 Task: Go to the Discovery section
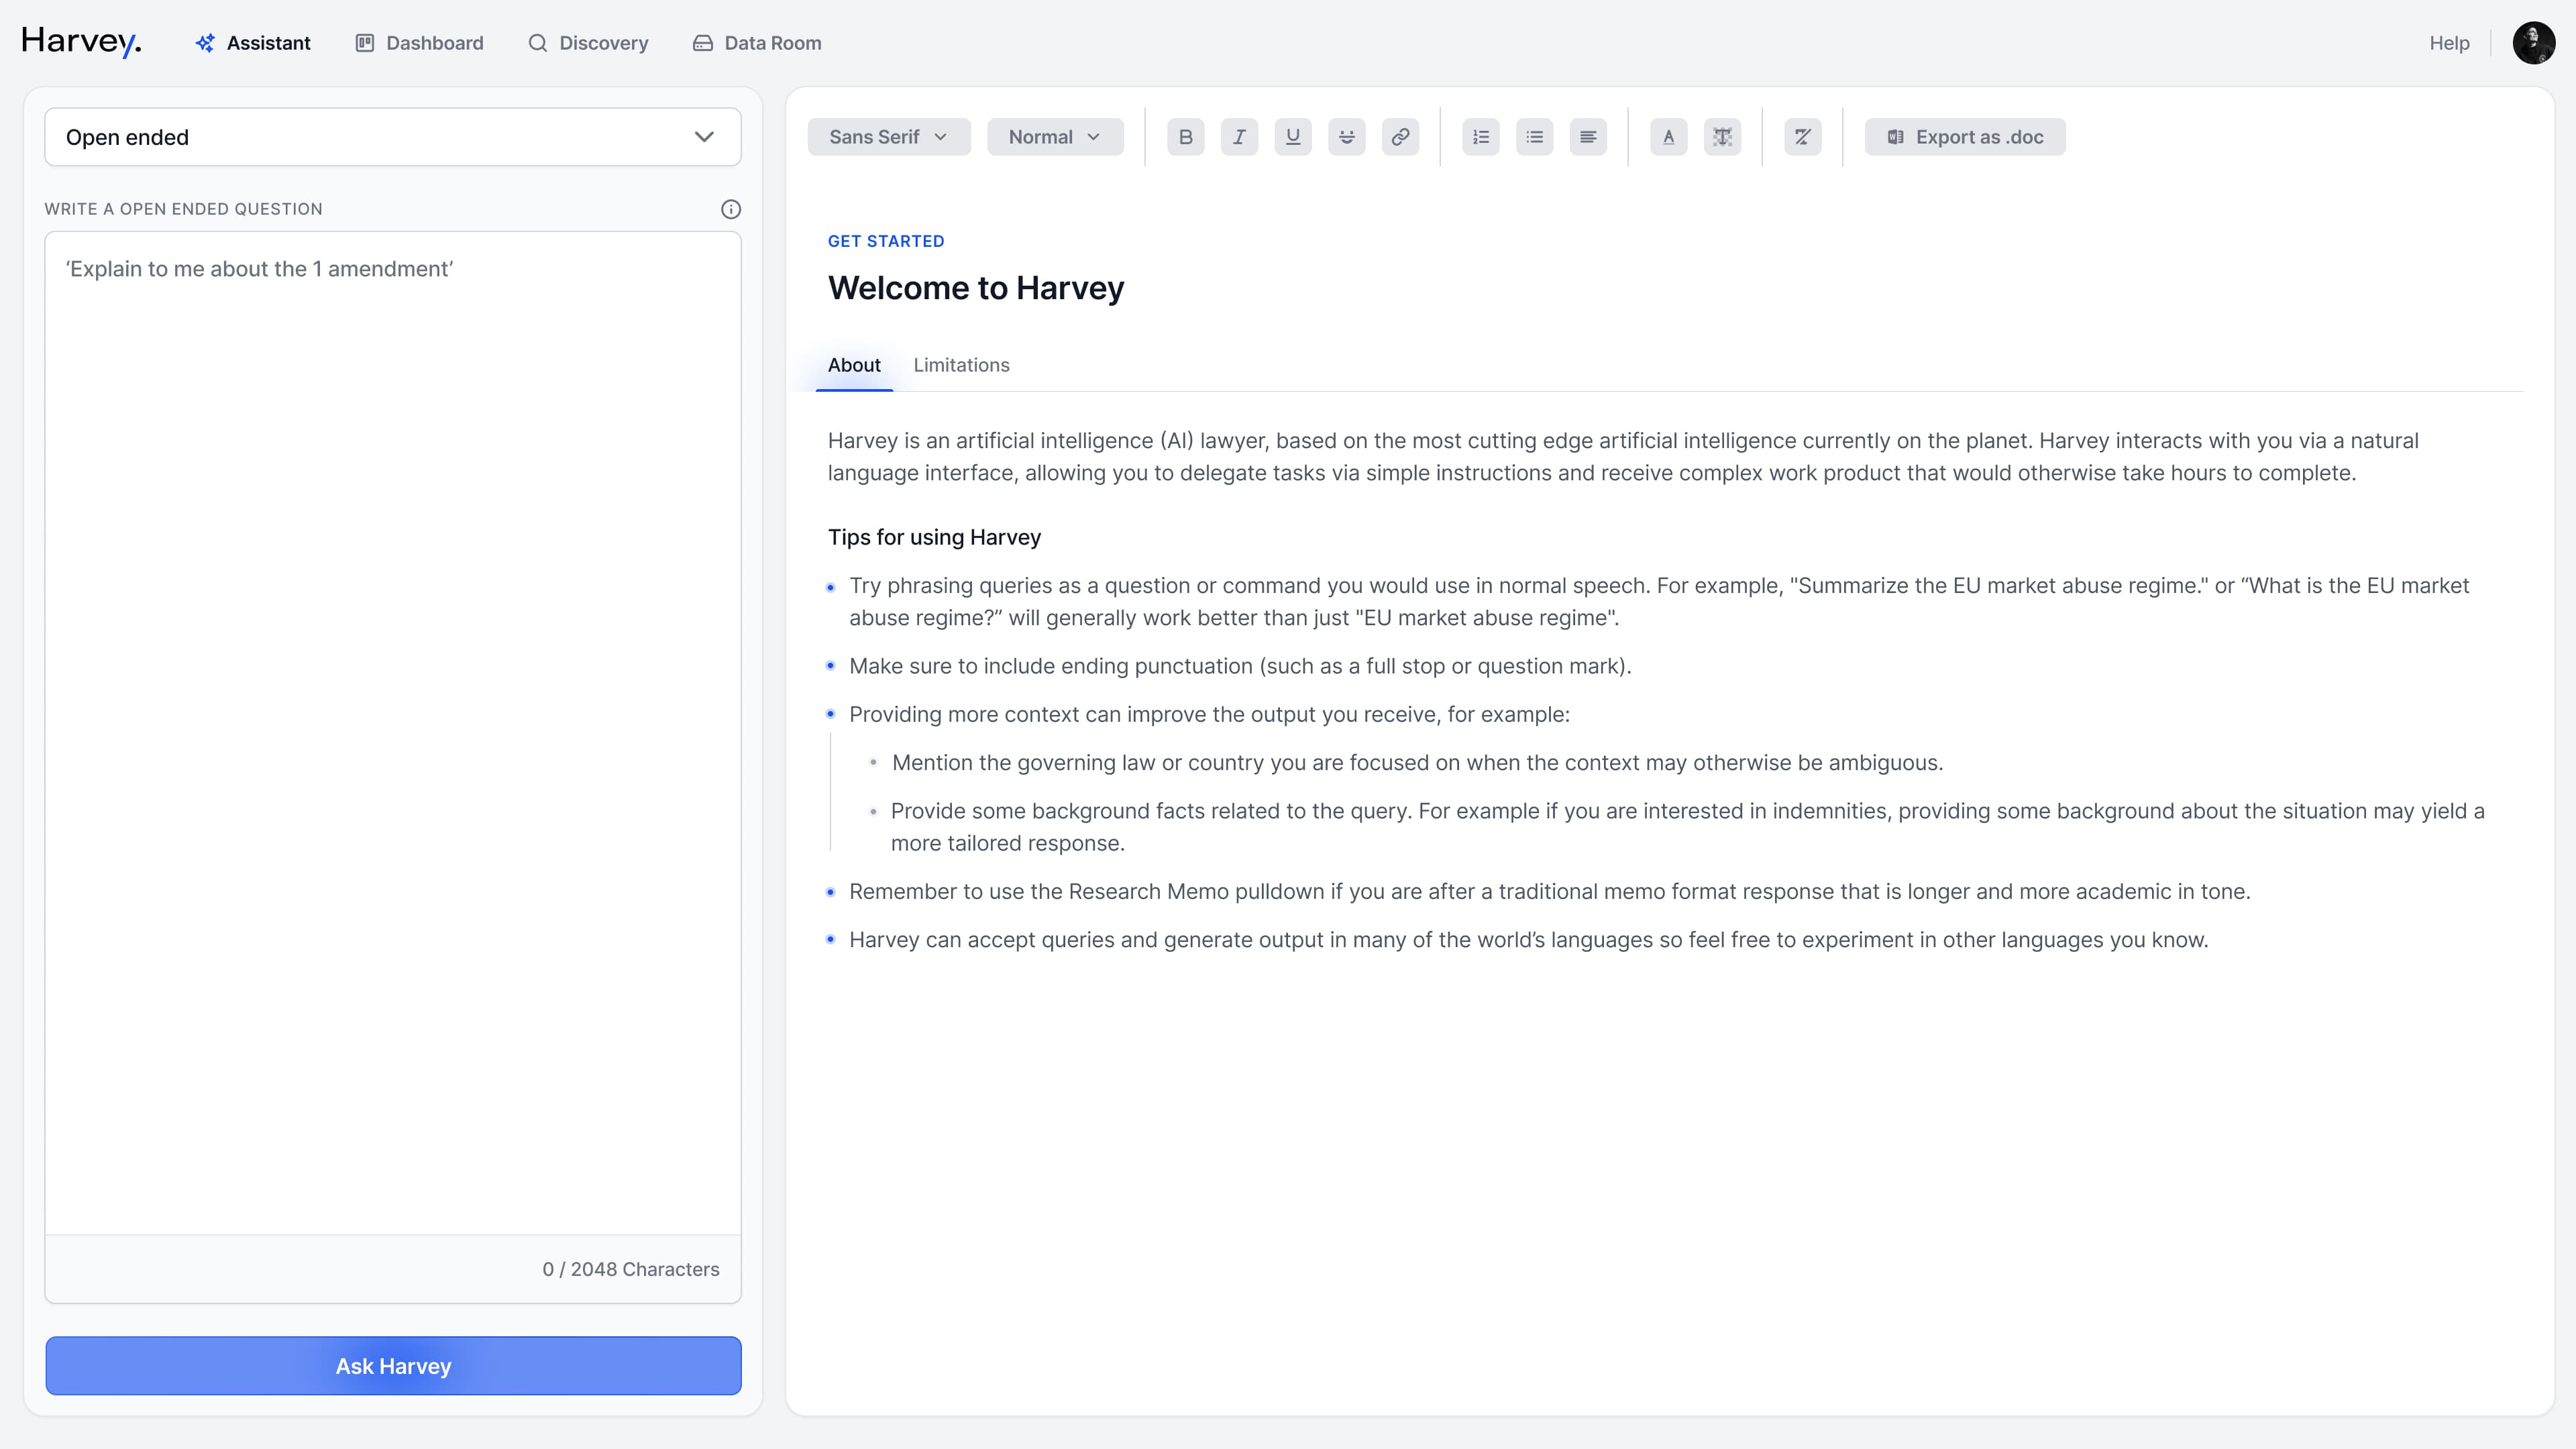coord(589,43)
